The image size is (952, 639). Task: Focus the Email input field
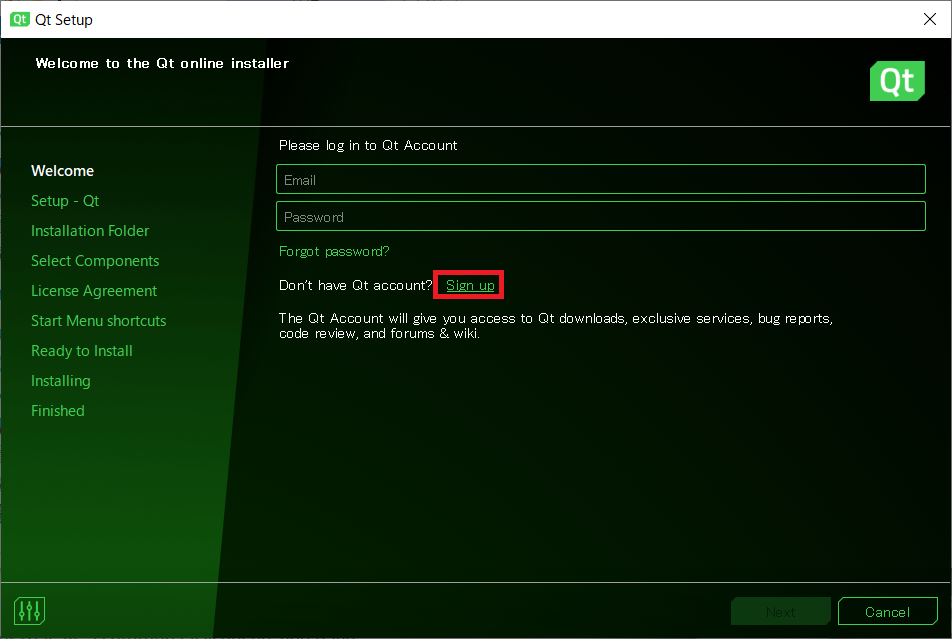pos(600,179)
